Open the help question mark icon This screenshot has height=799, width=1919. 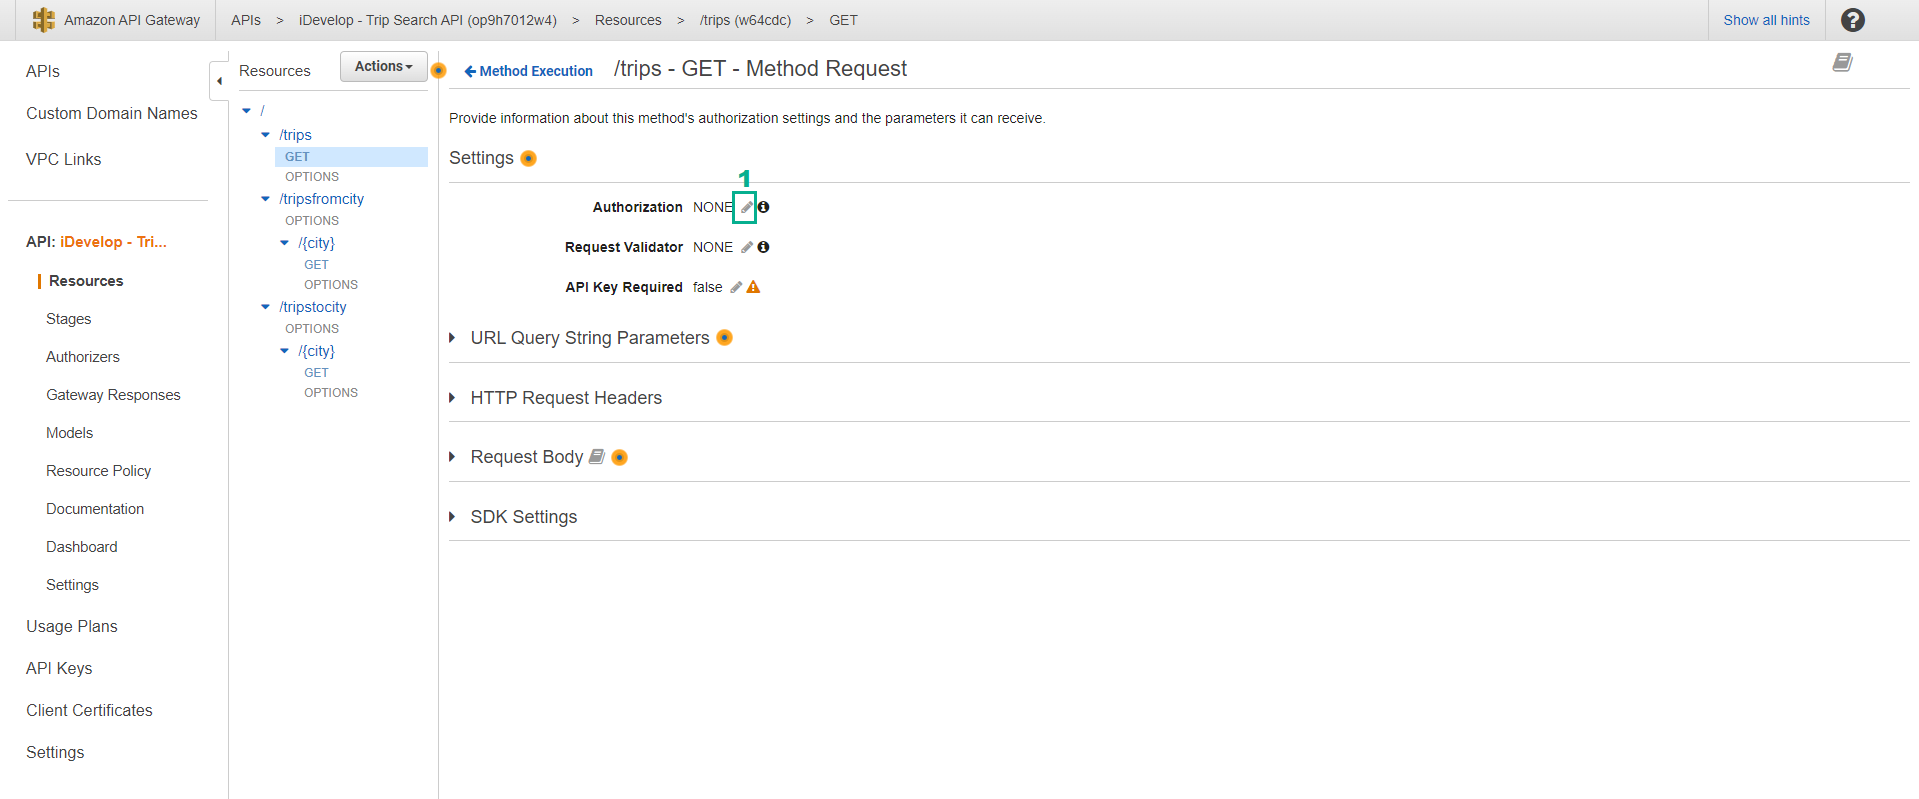[x=1852, y=20]
